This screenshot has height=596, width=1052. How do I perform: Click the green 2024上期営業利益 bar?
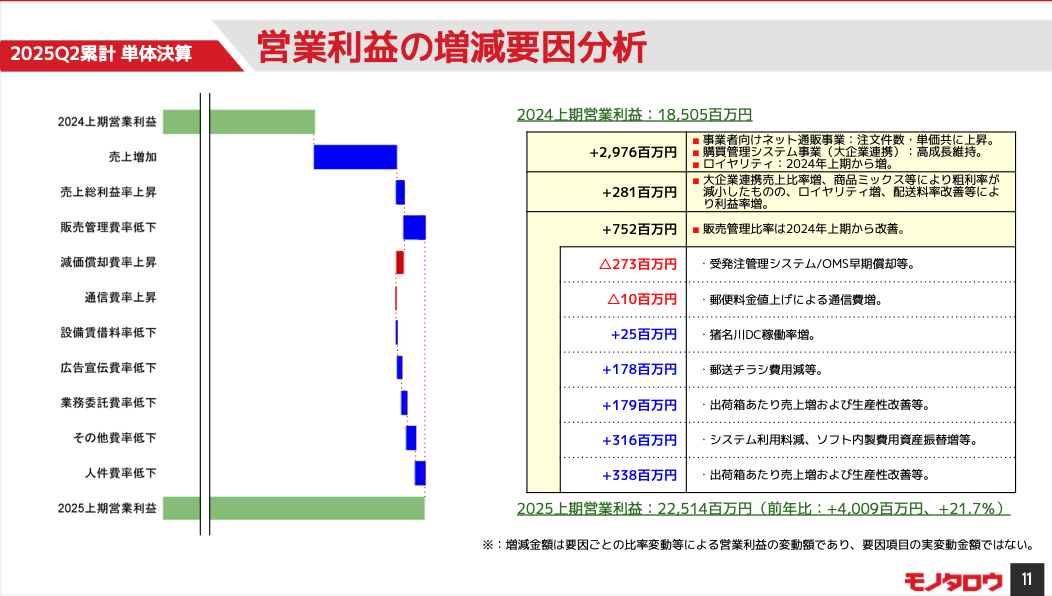point(239,121)
